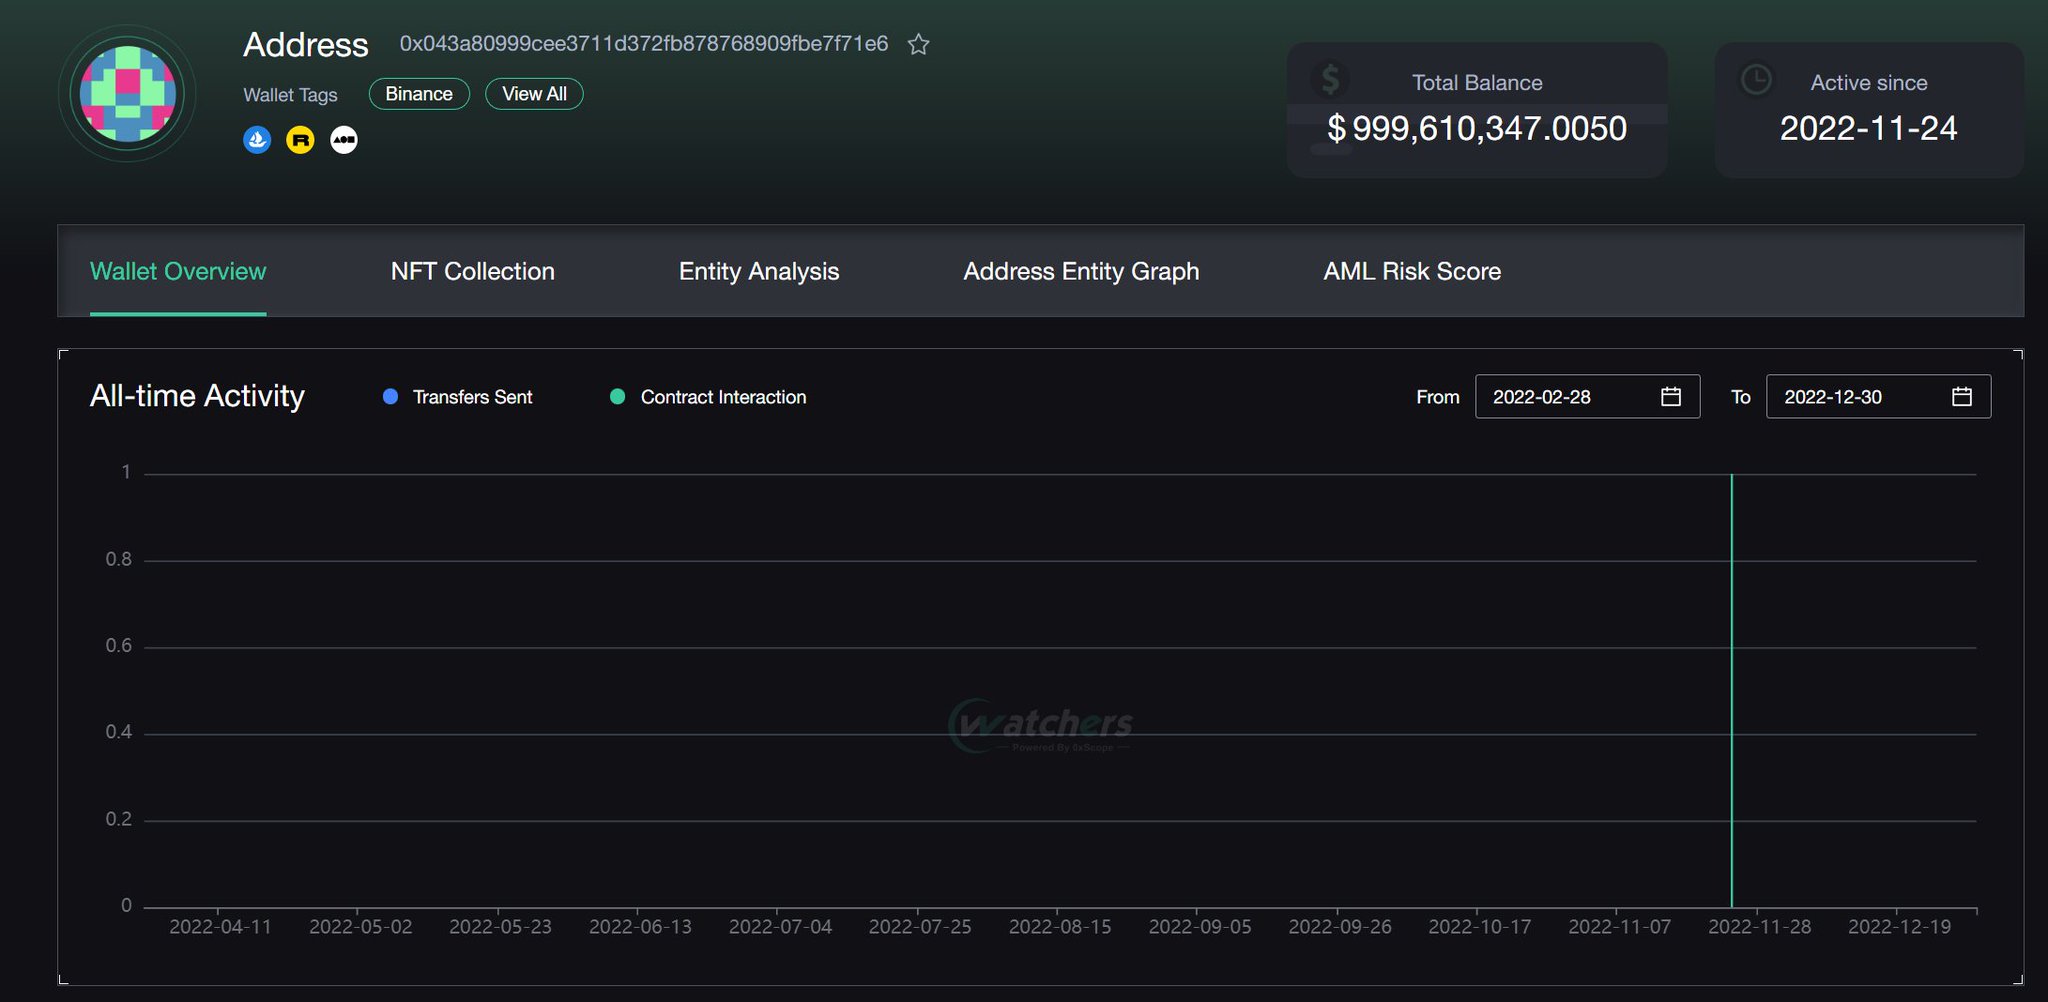Click the yellow Rarible marketplace icon
Viewport: 2048px width, 1002px height.
[300, 140]
